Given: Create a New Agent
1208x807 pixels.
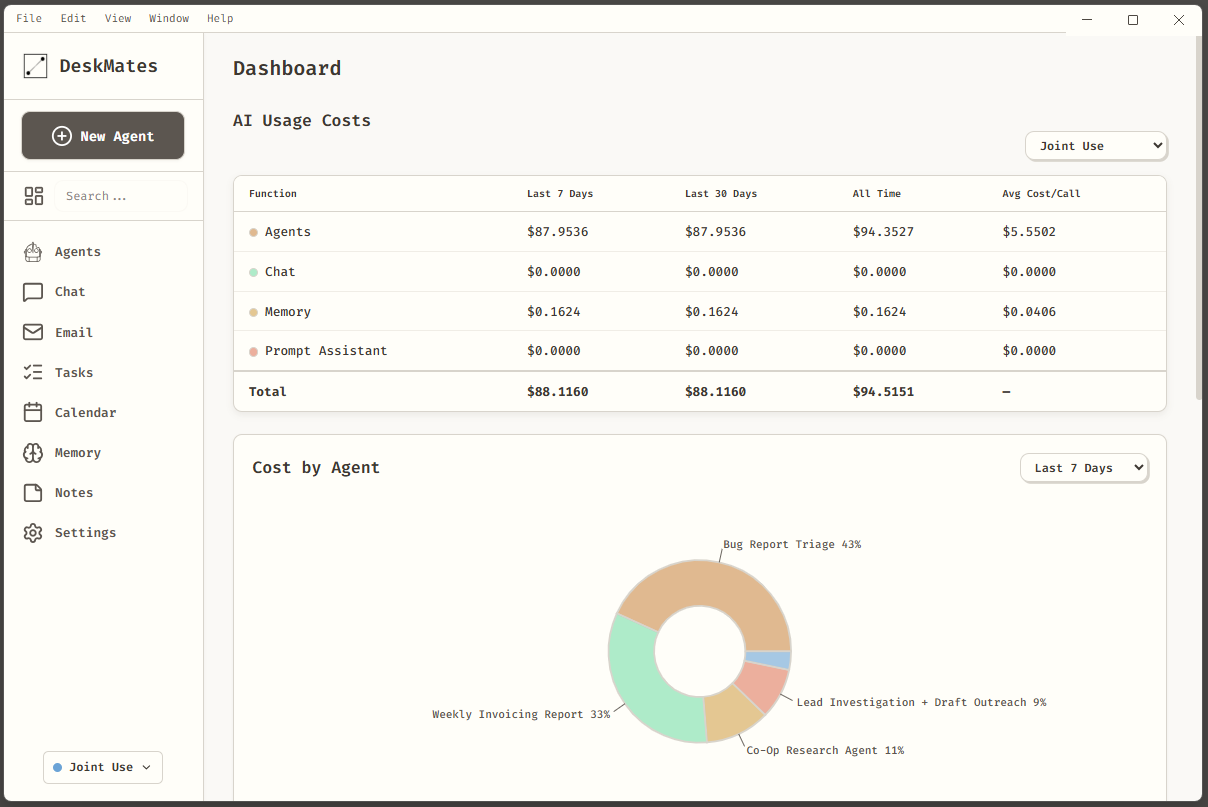Looking at the screenshot, I should click(x=103, y=136).
